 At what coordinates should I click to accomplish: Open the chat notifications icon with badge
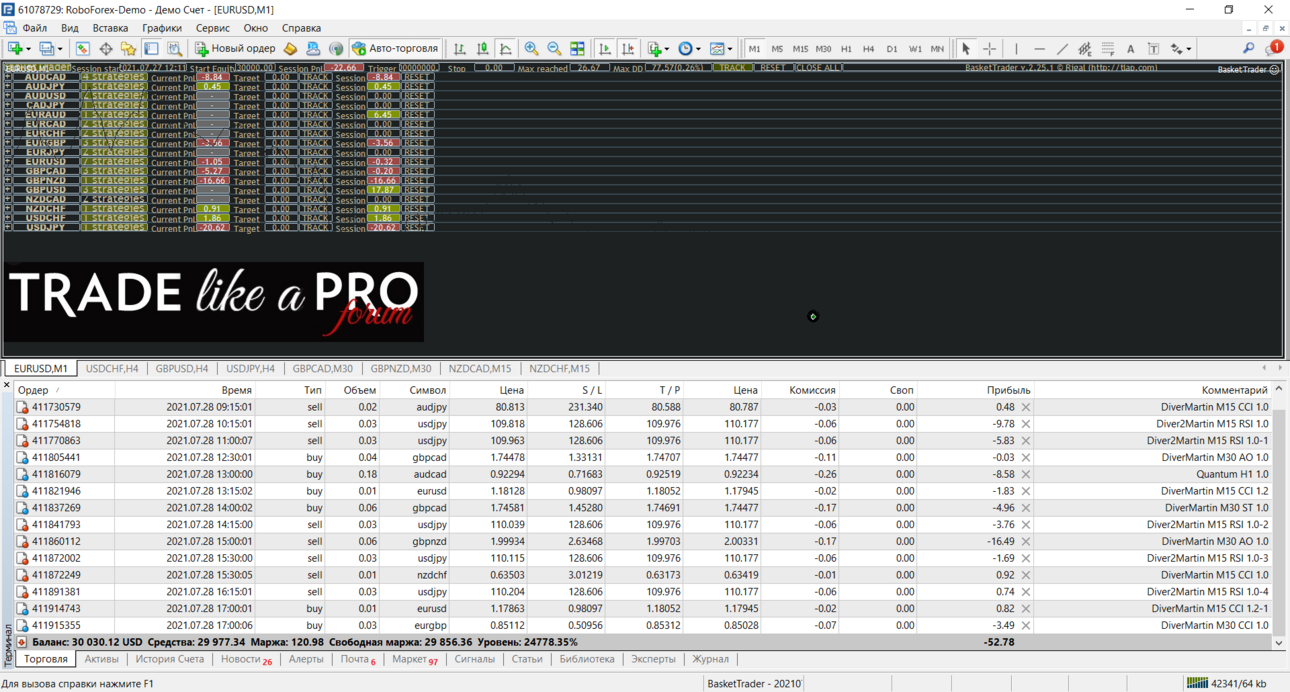click(x=1273, y=48)
